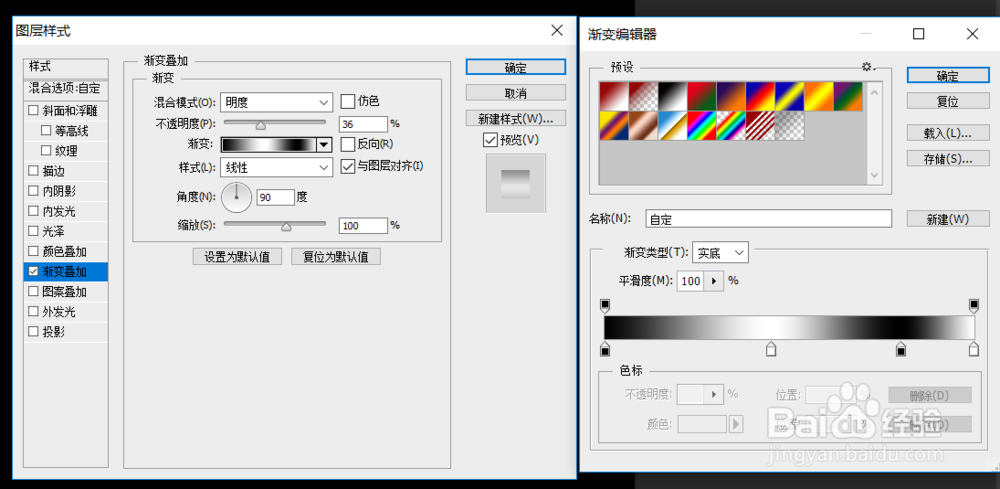1000x489 pixels.
Task: Select the chrome gradient preset
Action: coord(672,126)
